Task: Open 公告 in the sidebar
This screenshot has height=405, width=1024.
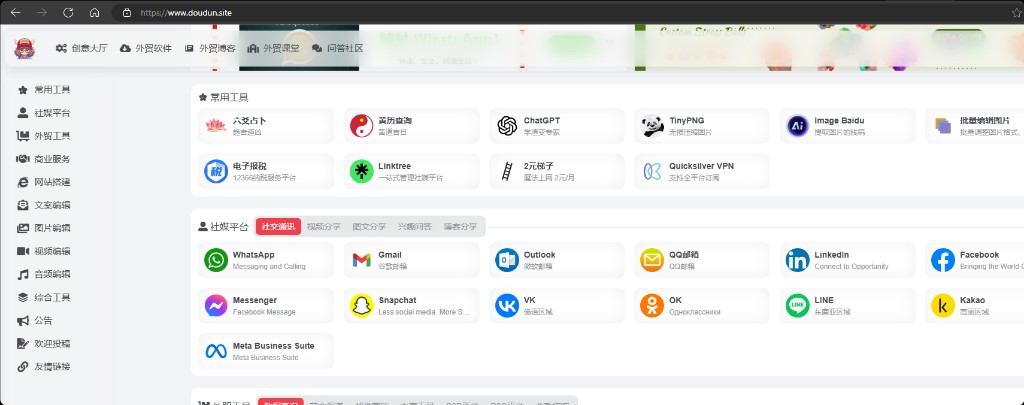Action: pos(35,321)
